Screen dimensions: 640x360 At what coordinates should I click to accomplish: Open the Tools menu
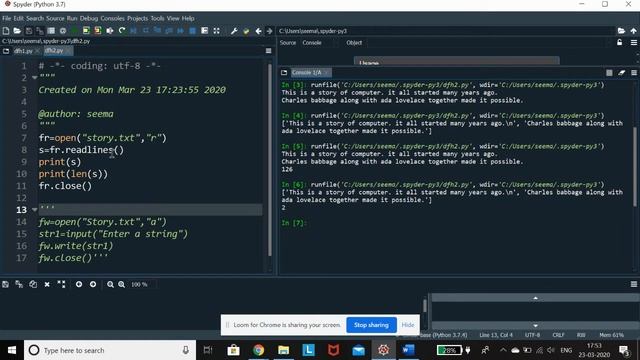157,18
